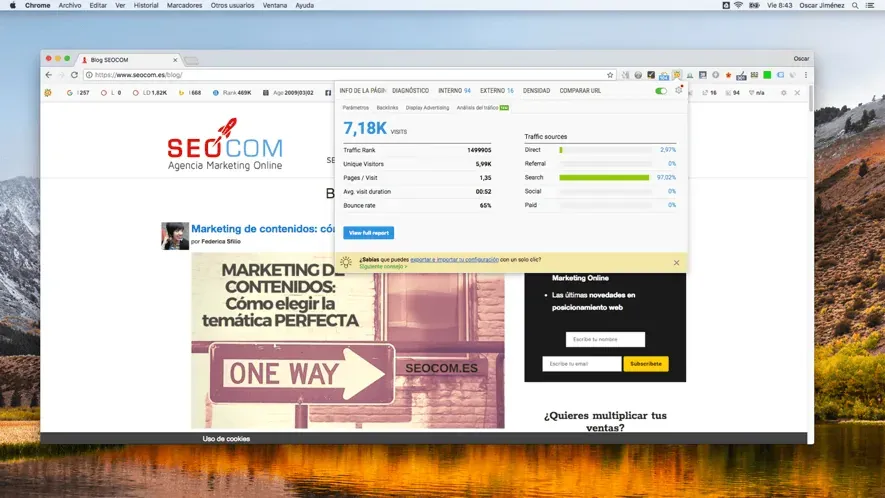
Task: Click the Search traffic green bar
Action: tap(604, 177)
